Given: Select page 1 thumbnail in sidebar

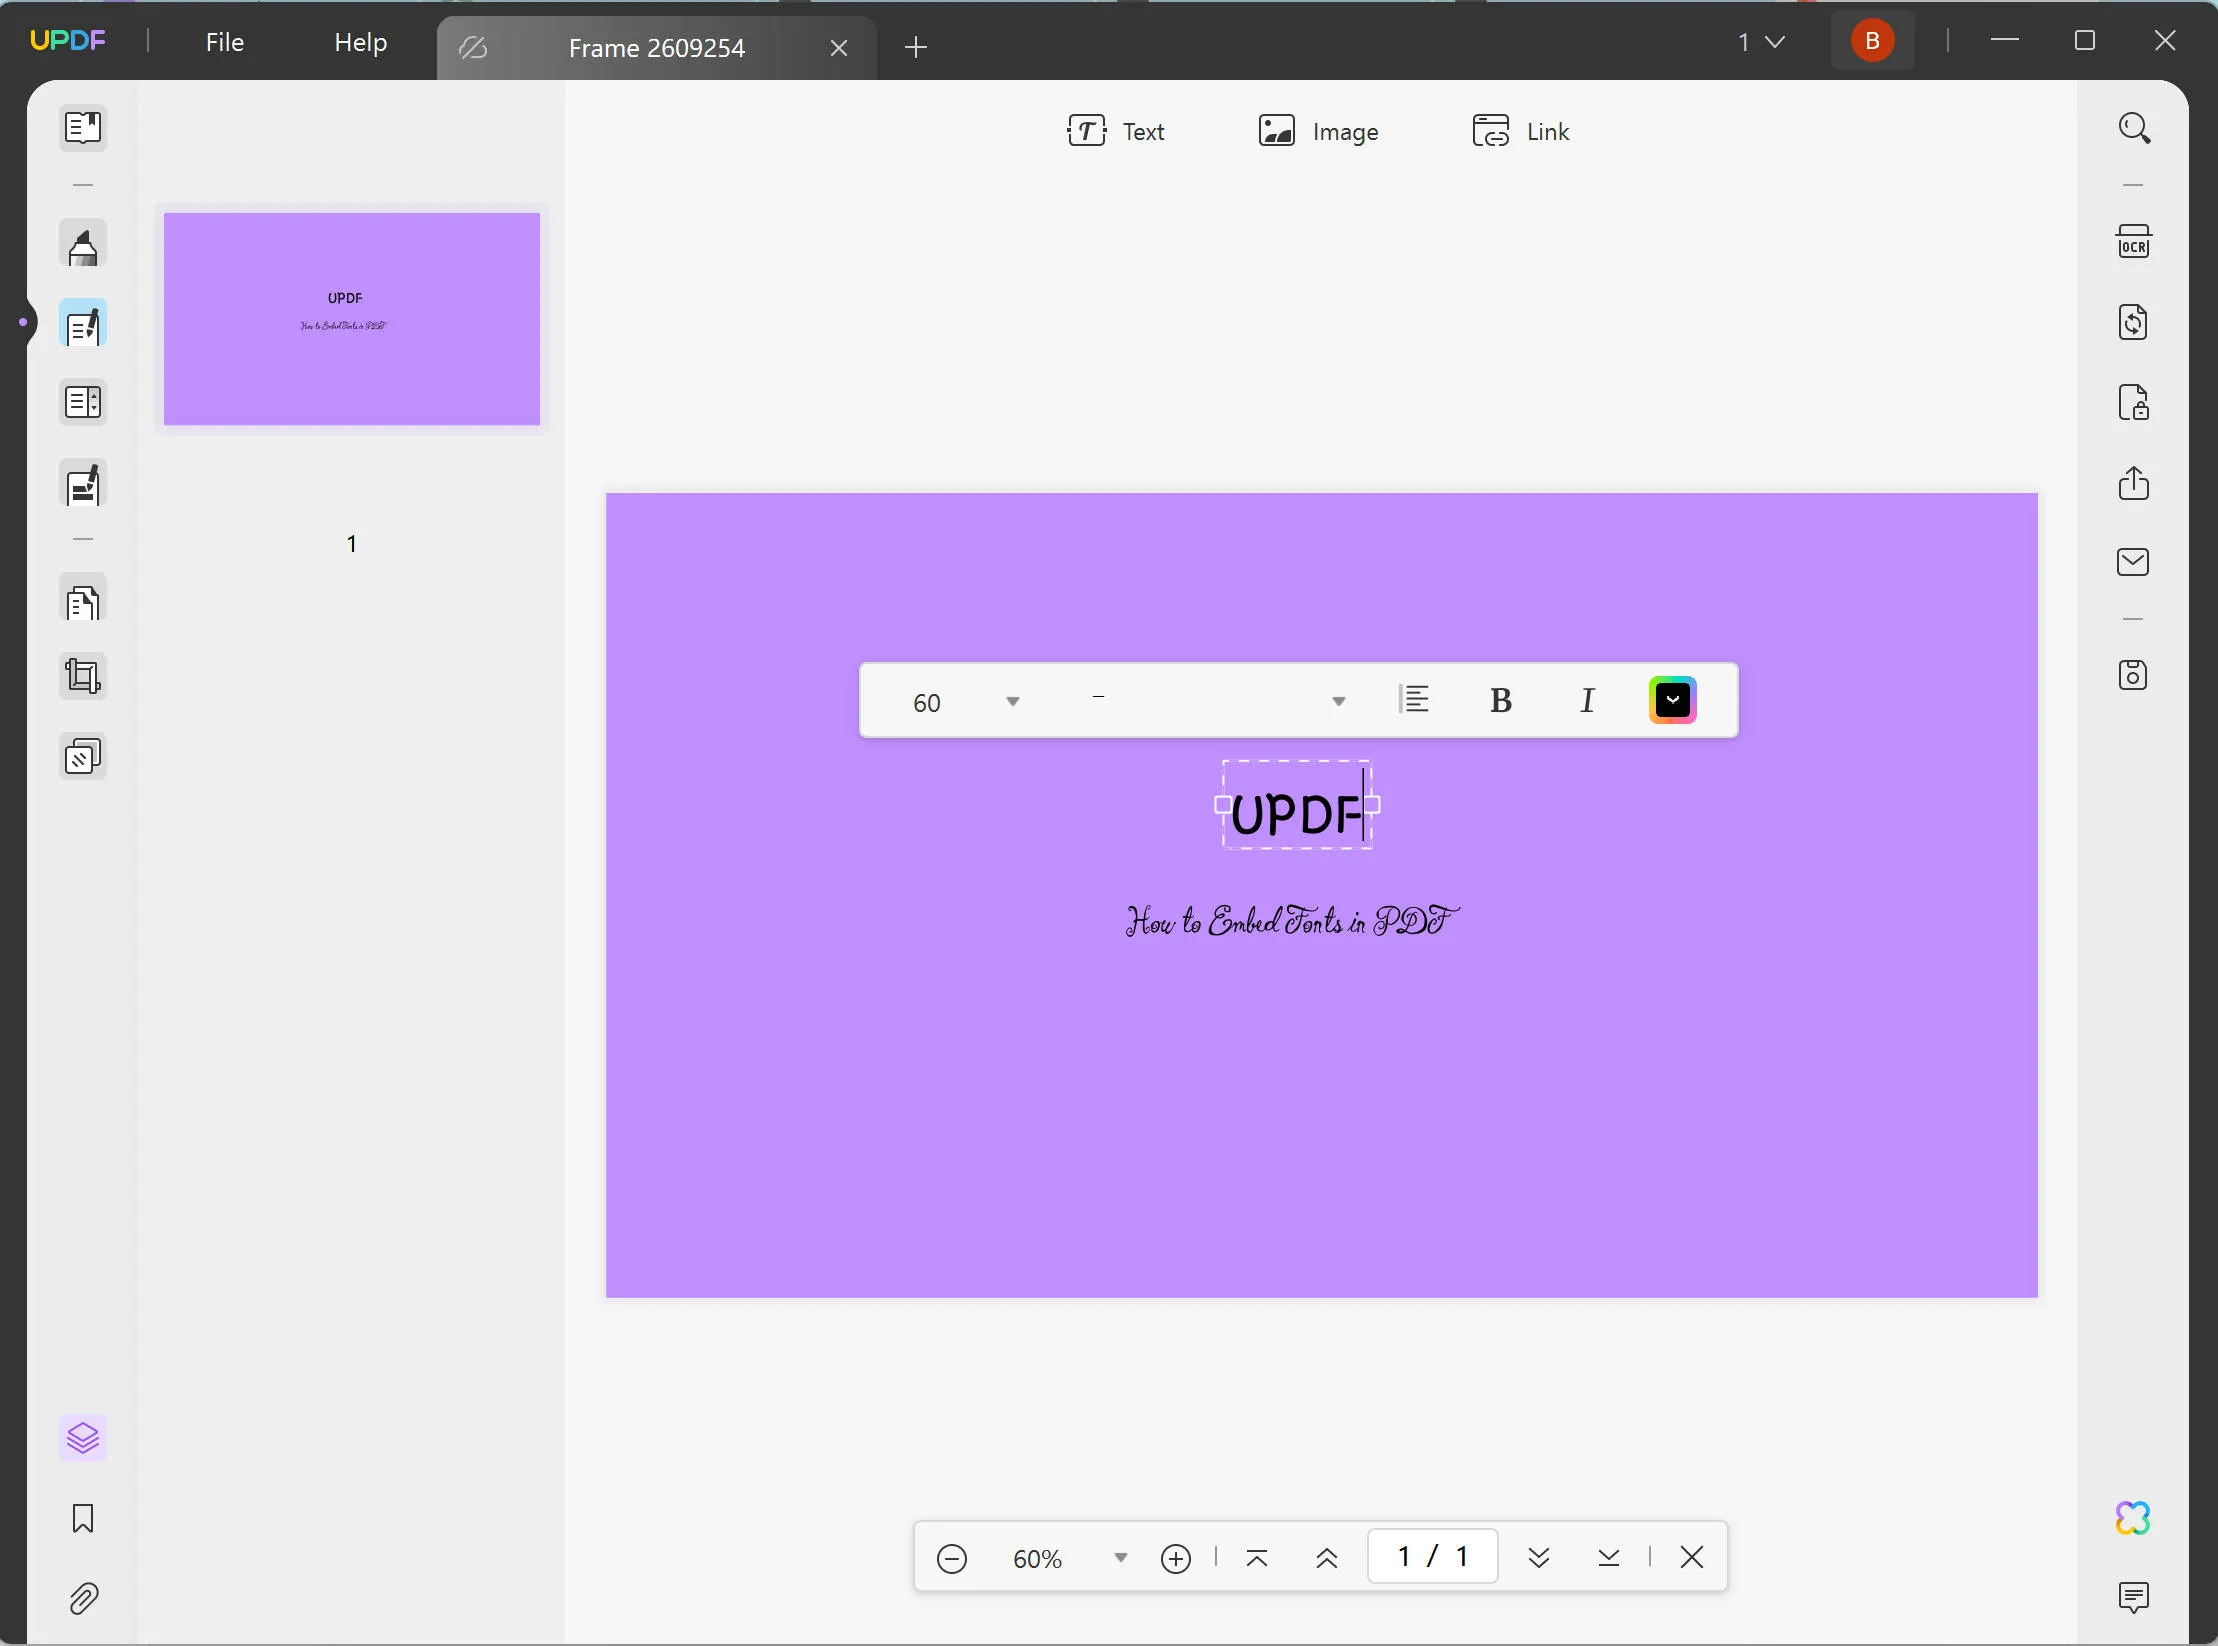Looking at the screenshot, I should (x=351, y=318).
